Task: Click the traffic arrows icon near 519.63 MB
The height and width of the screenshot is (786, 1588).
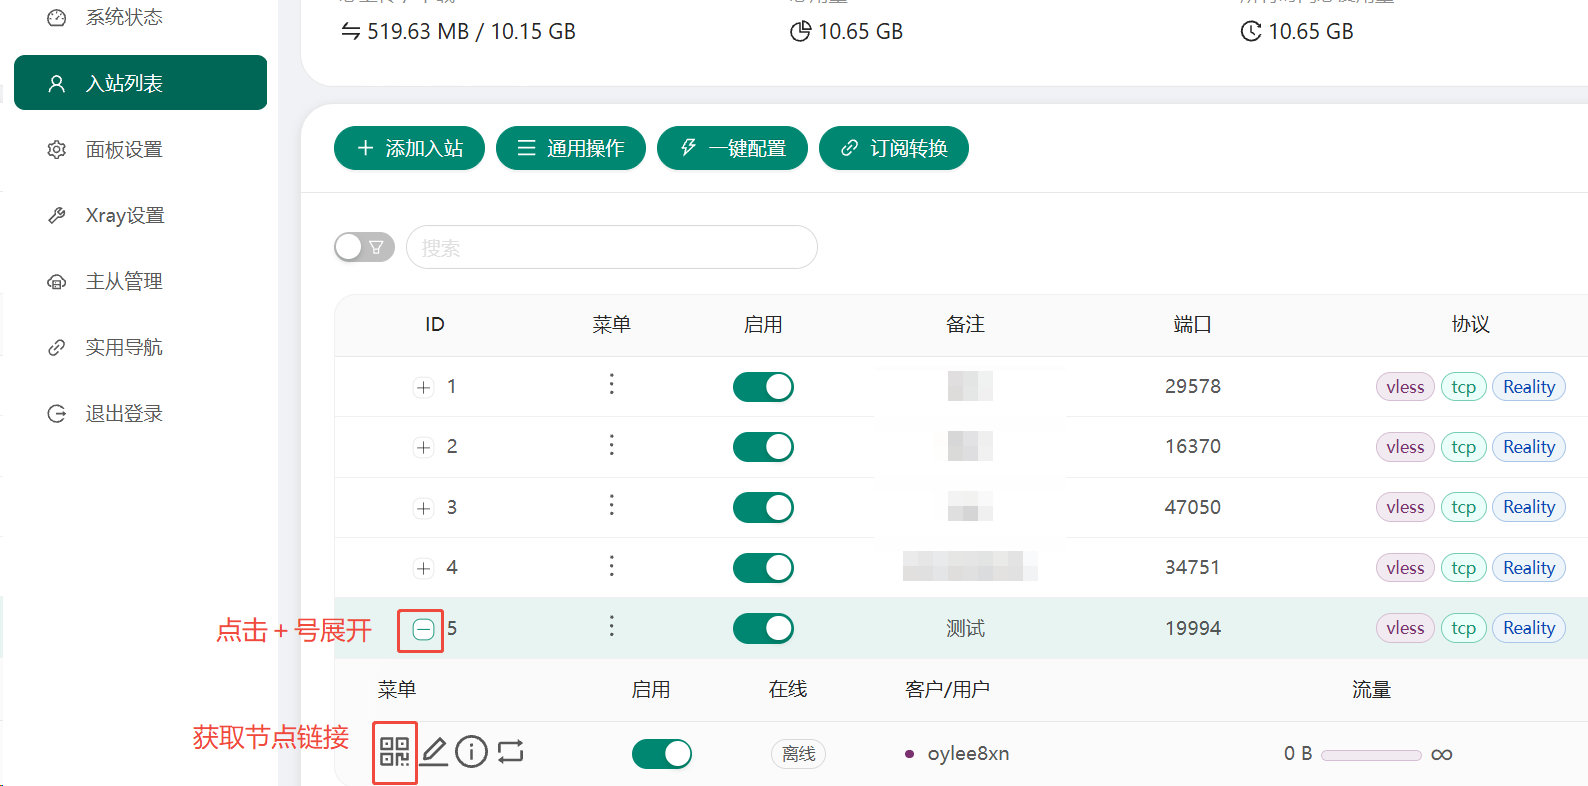Action: point(351,32)
